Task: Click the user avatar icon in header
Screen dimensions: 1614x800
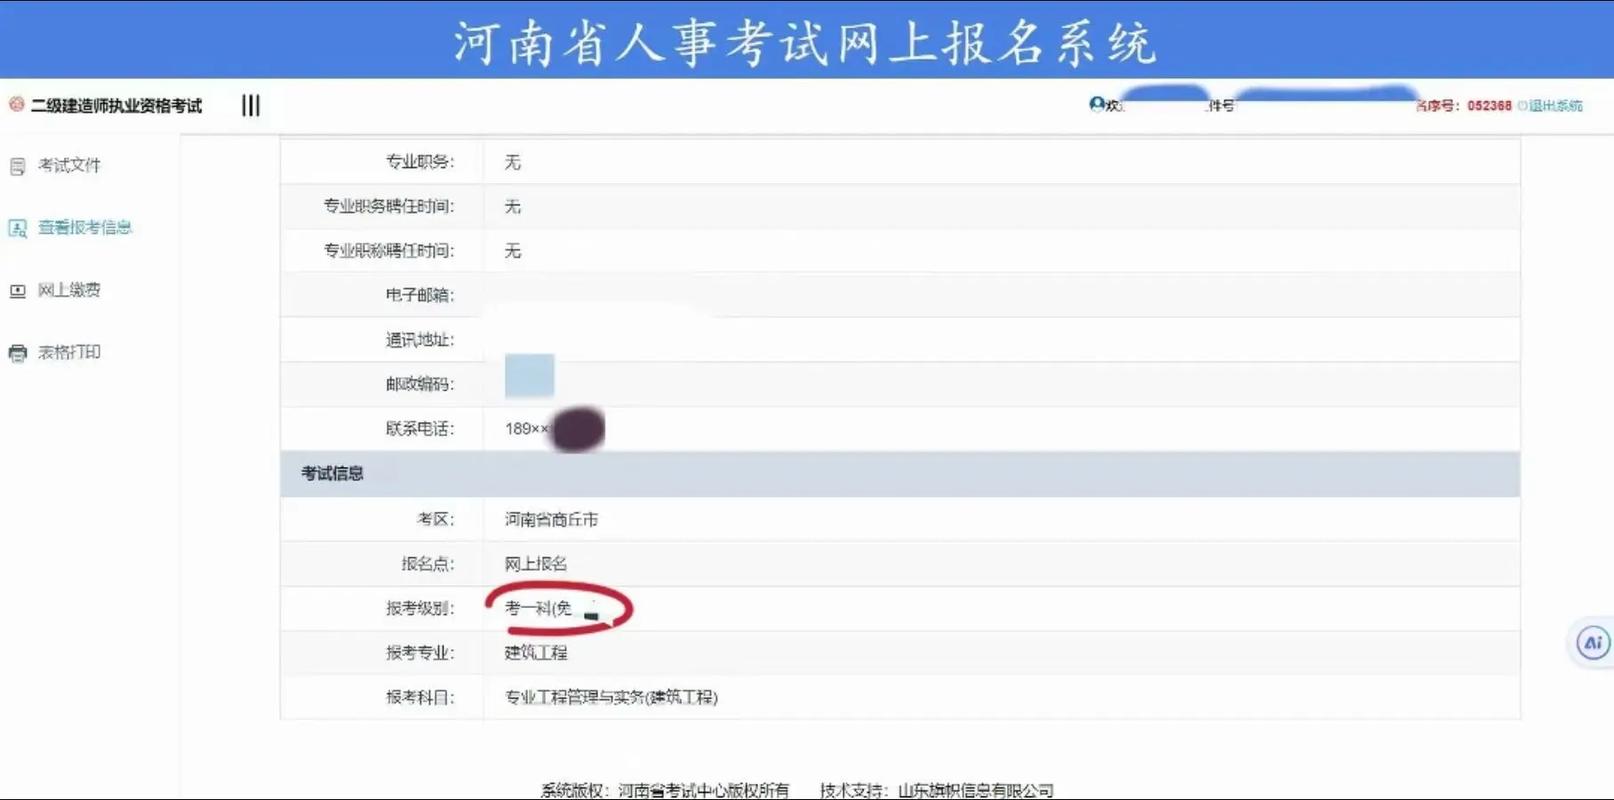Action: coord(1097,104)
